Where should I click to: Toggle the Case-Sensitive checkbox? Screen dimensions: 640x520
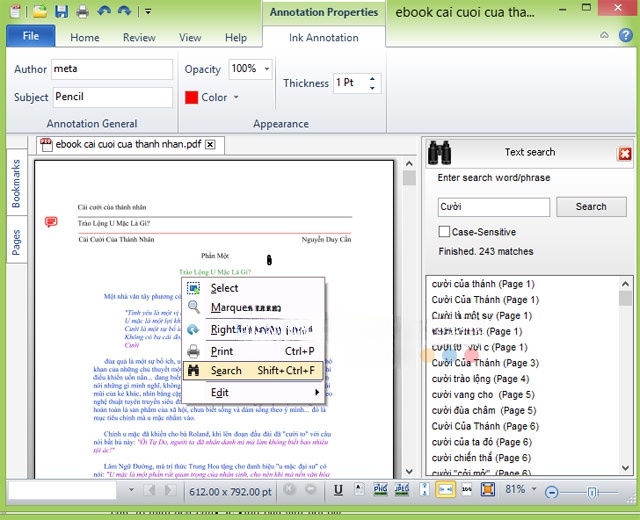[444, 231]
